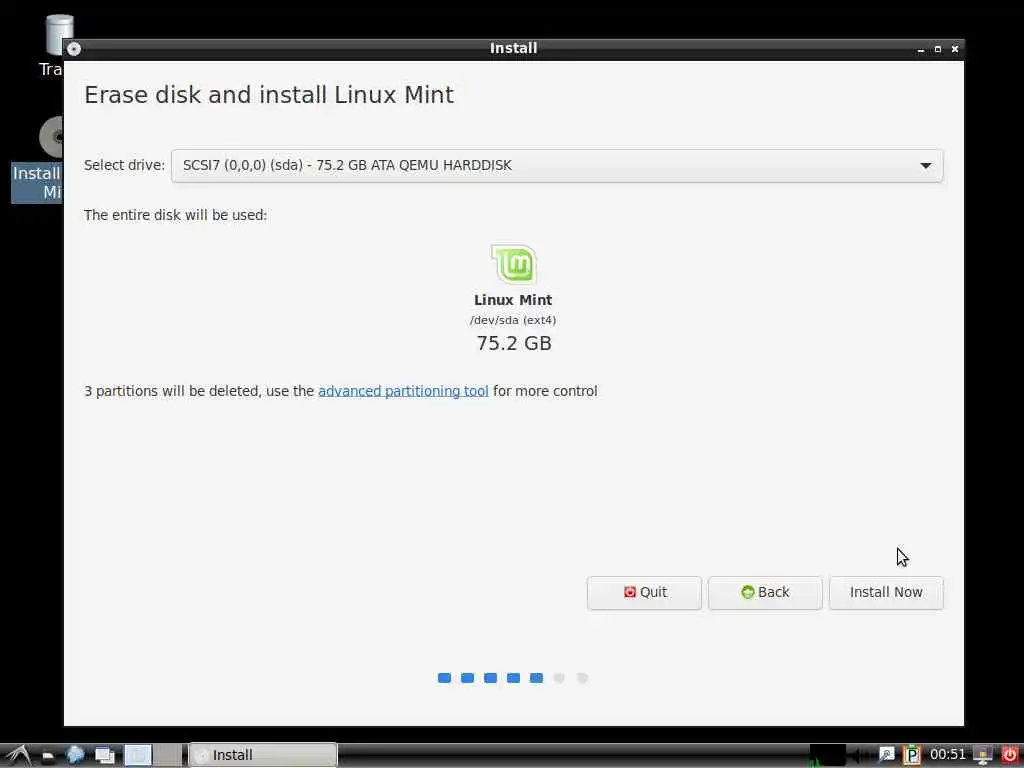The image size is (1024, 768).
Task: Switch to the first workspace in pager
Action: [138, 755]
